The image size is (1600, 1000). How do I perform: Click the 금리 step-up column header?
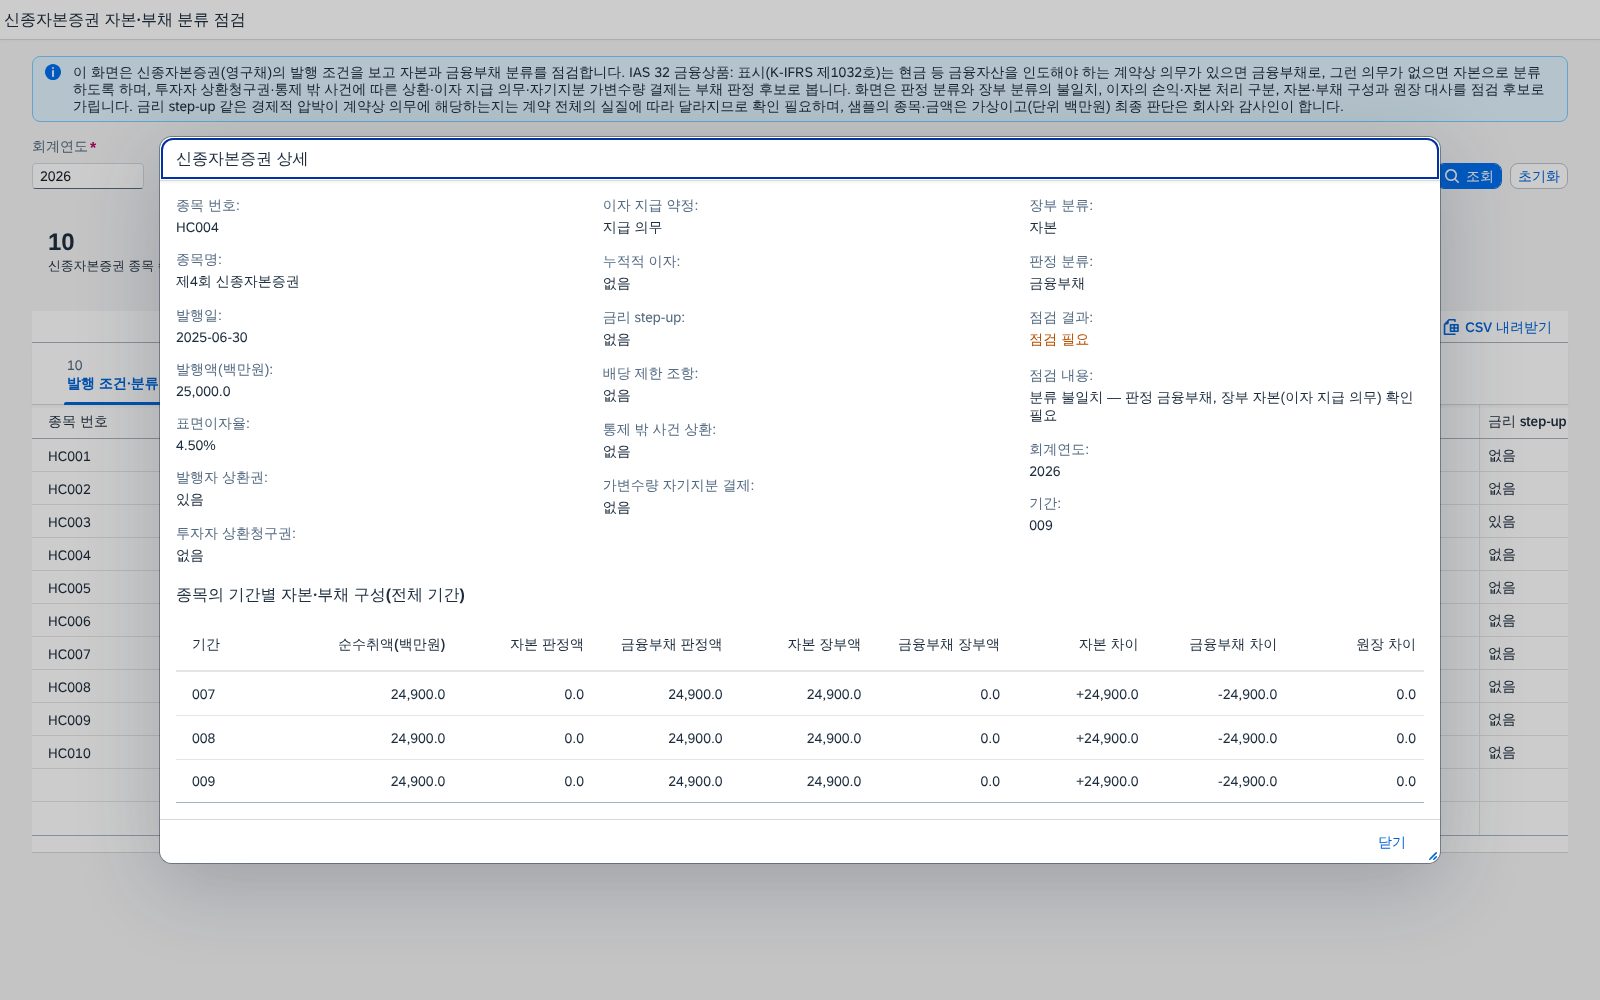[1526, 422]
